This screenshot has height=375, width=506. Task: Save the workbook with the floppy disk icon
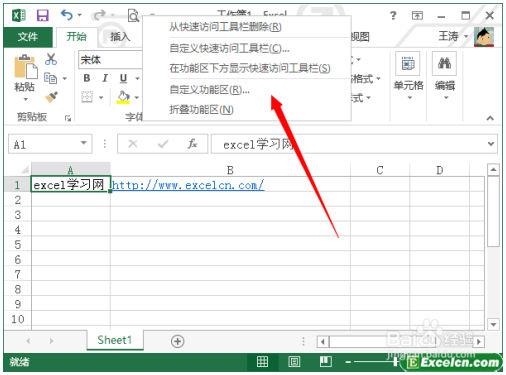pyautogui.click(x=42, y=15)
